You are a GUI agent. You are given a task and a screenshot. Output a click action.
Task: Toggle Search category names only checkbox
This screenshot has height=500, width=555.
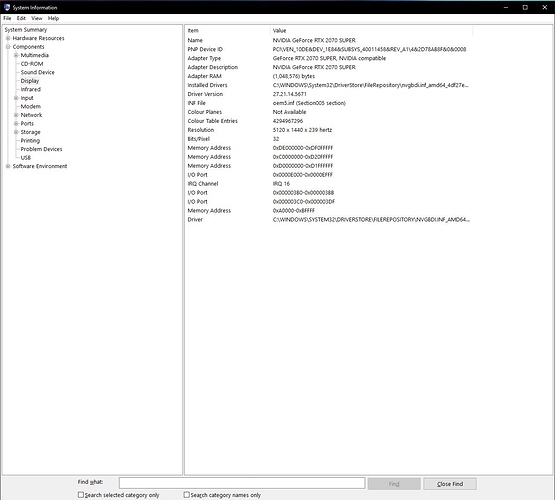[x=187, y=495]
